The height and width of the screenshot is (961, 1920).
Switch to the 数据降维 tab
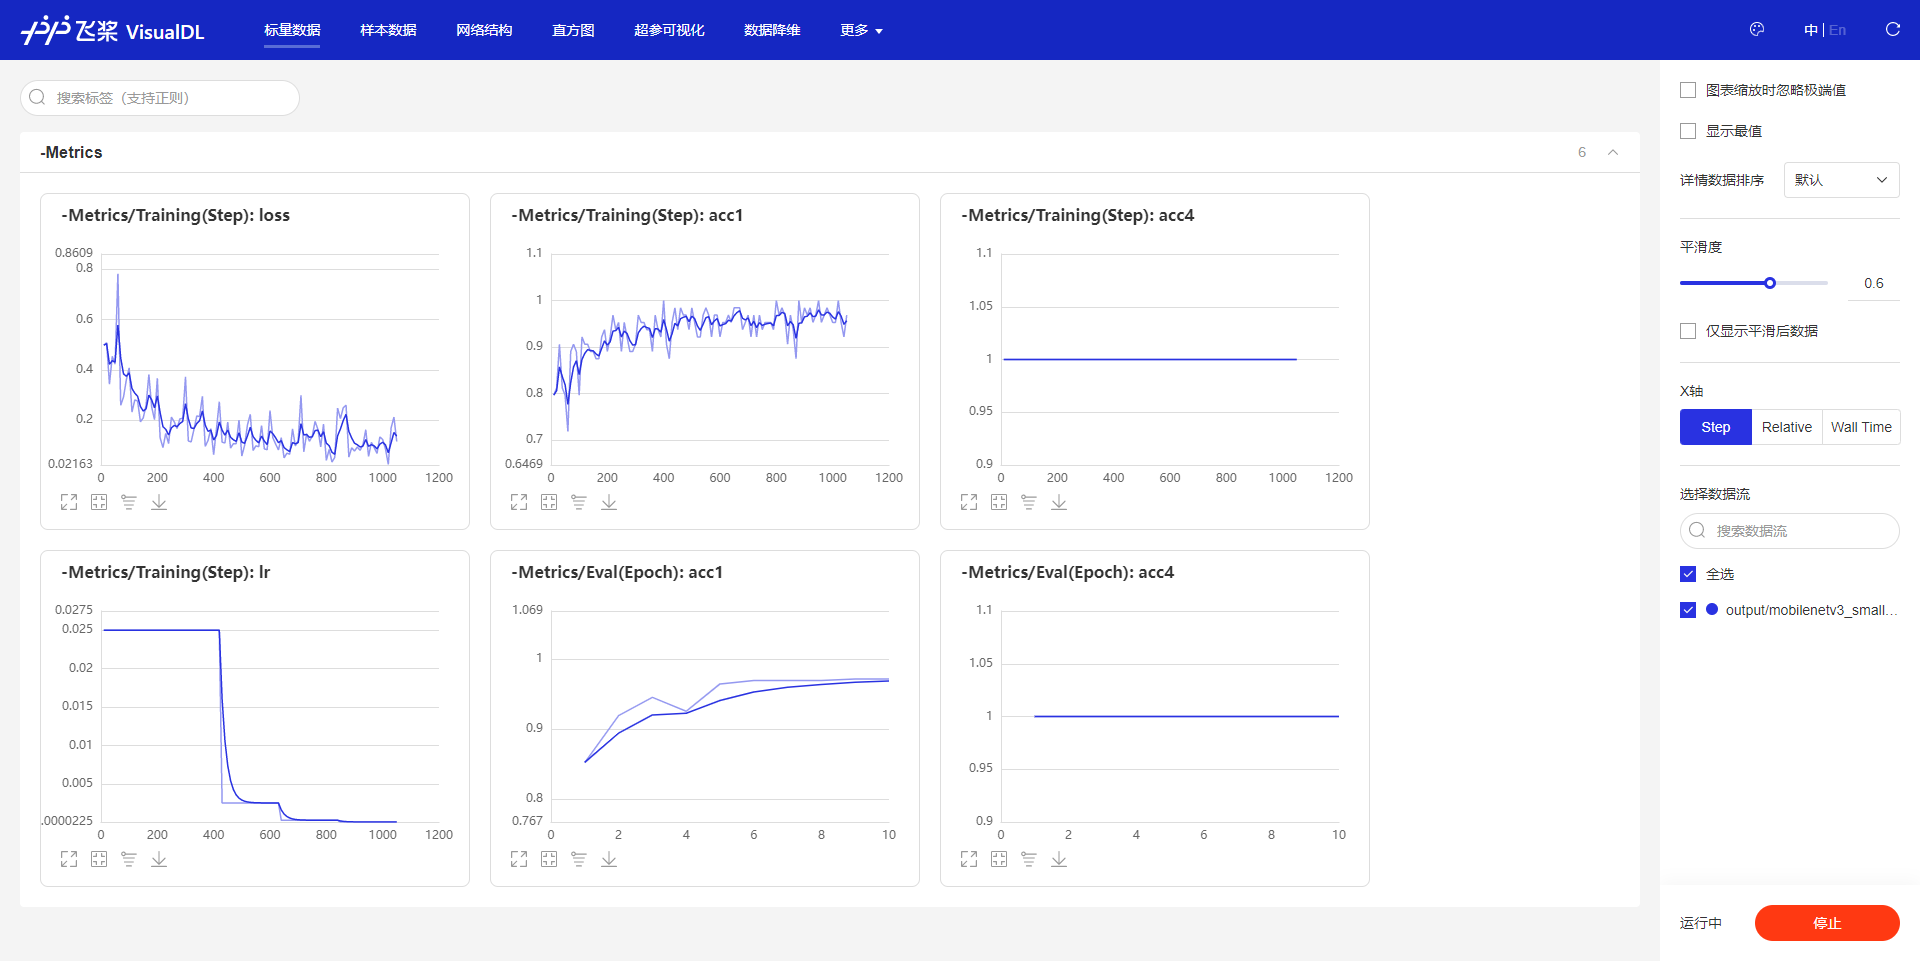pos(772,30)
